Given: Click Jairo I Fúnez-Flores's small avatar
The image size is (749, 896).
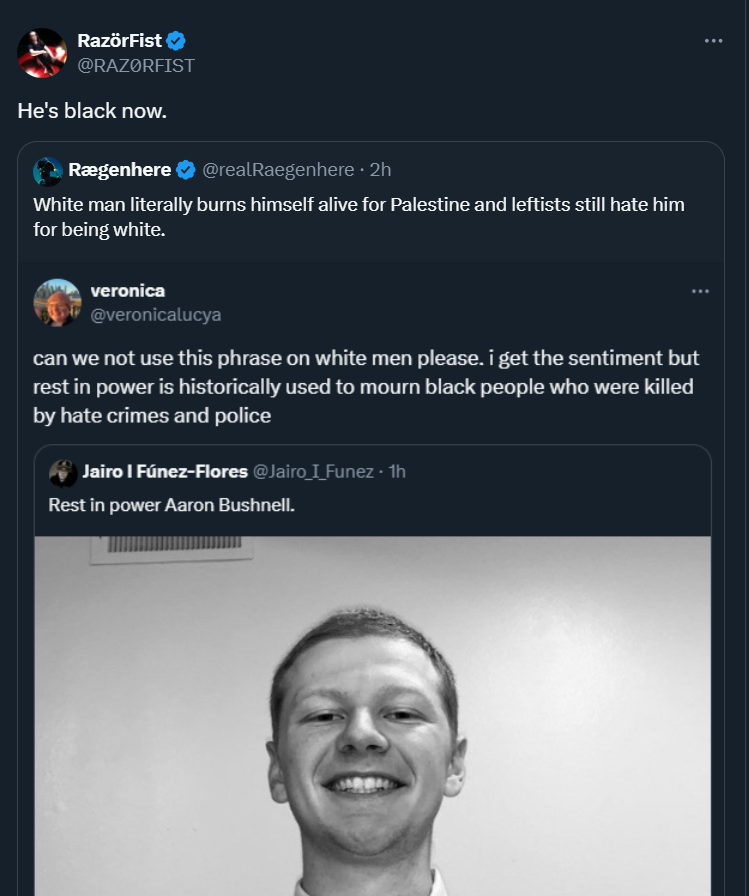Looking at the screenshot, I should click(x=63, y=472).
